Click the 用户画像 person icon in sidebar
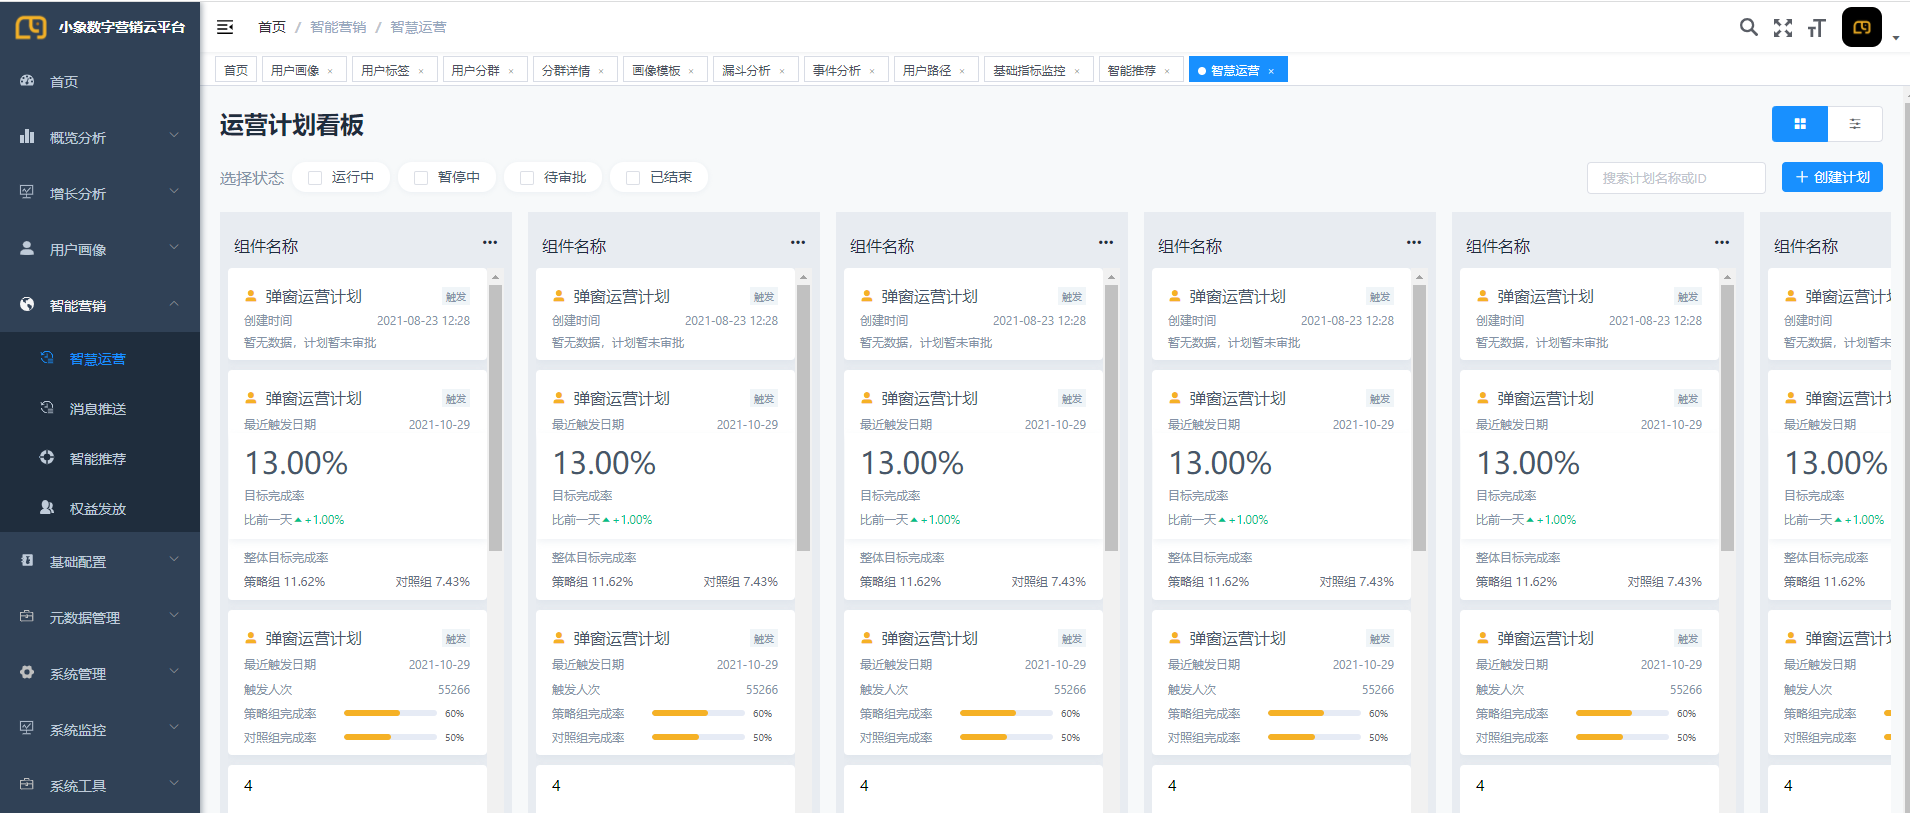The width and height of the screenshot is (1910, 813). (27, 248)
